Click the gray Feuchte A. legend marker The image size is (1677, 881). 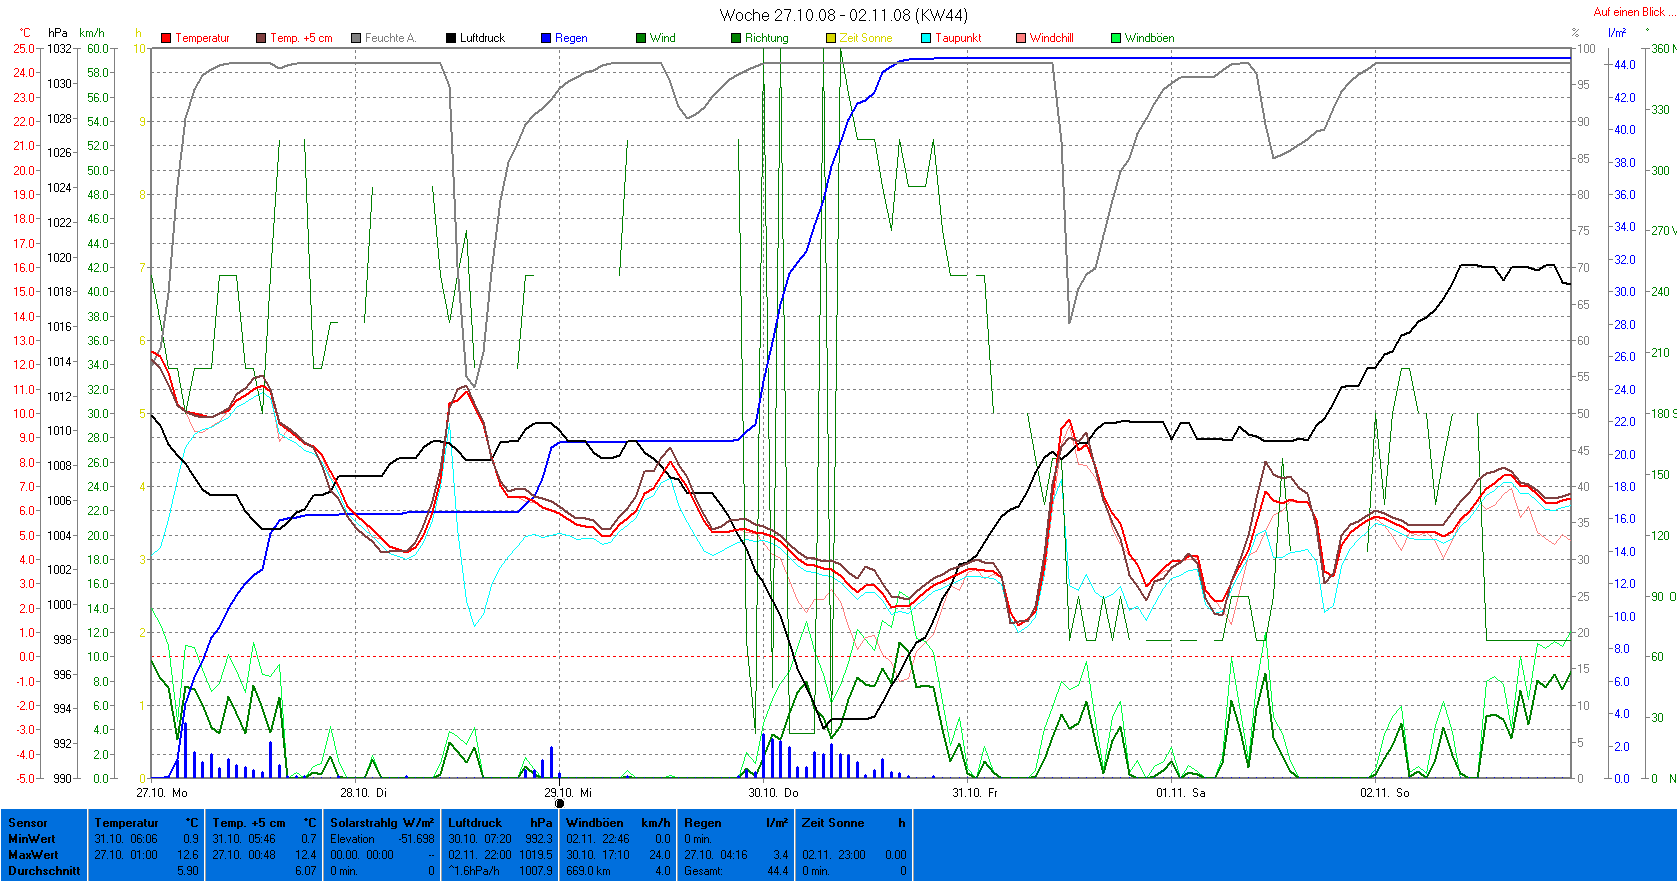tap(356, 38)
